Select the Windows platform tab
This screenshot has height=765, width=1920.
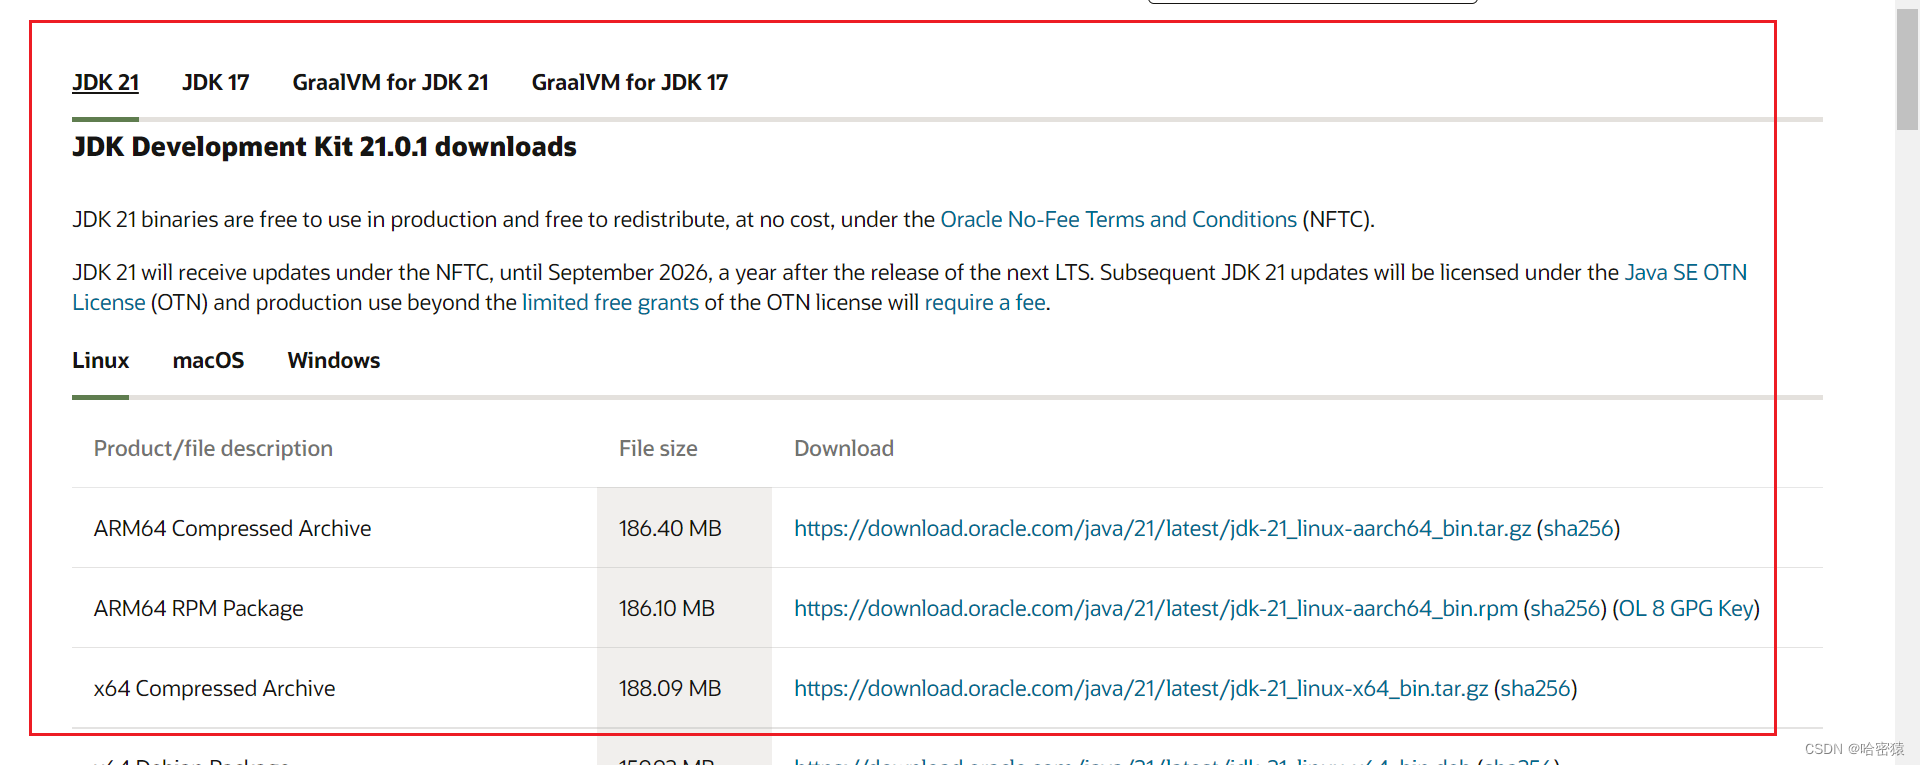tap(334, 360)
